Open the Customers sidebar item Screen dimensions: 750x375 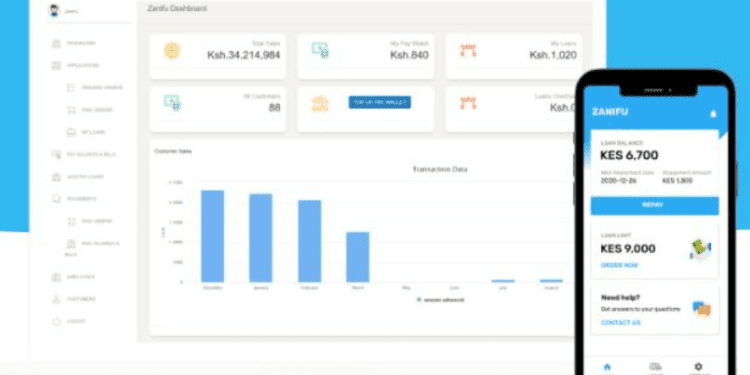point(73,299)
